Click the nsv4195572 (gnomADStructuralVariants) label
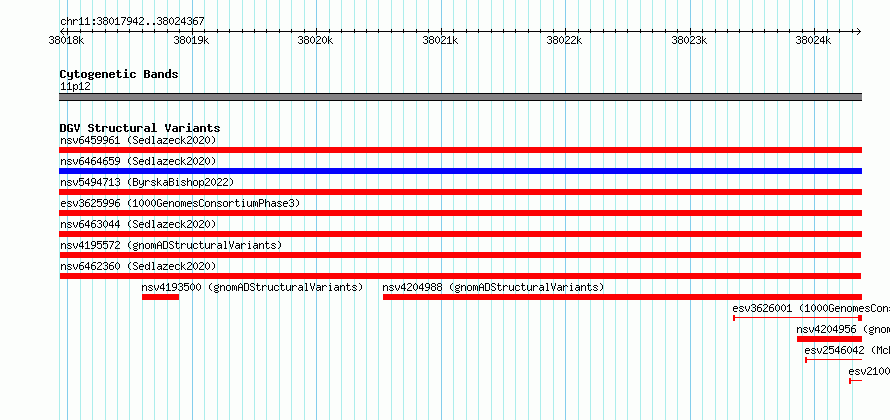Viewport: 890px width, 420px height. click(x=171, y=245)
